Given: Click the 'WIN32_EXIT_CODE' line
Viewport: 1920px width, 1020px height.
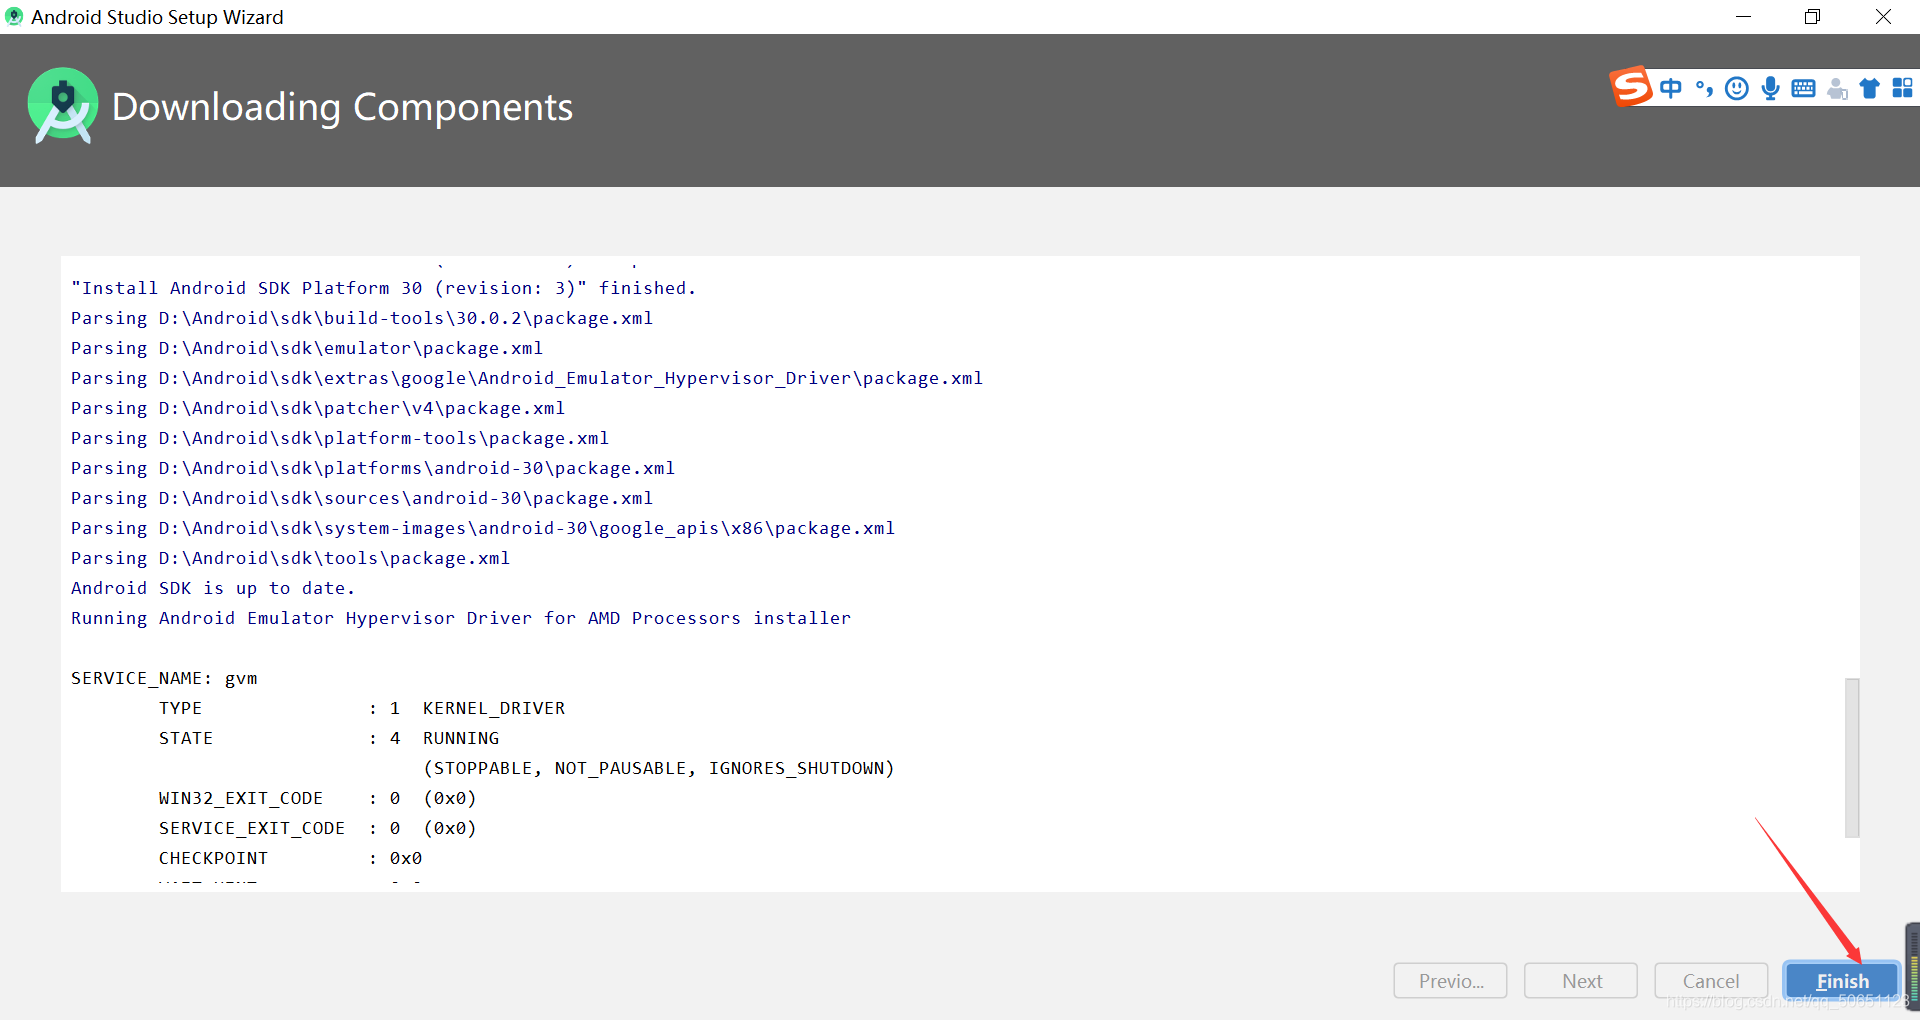Looking at the screenshot, I should pos(318,798).
